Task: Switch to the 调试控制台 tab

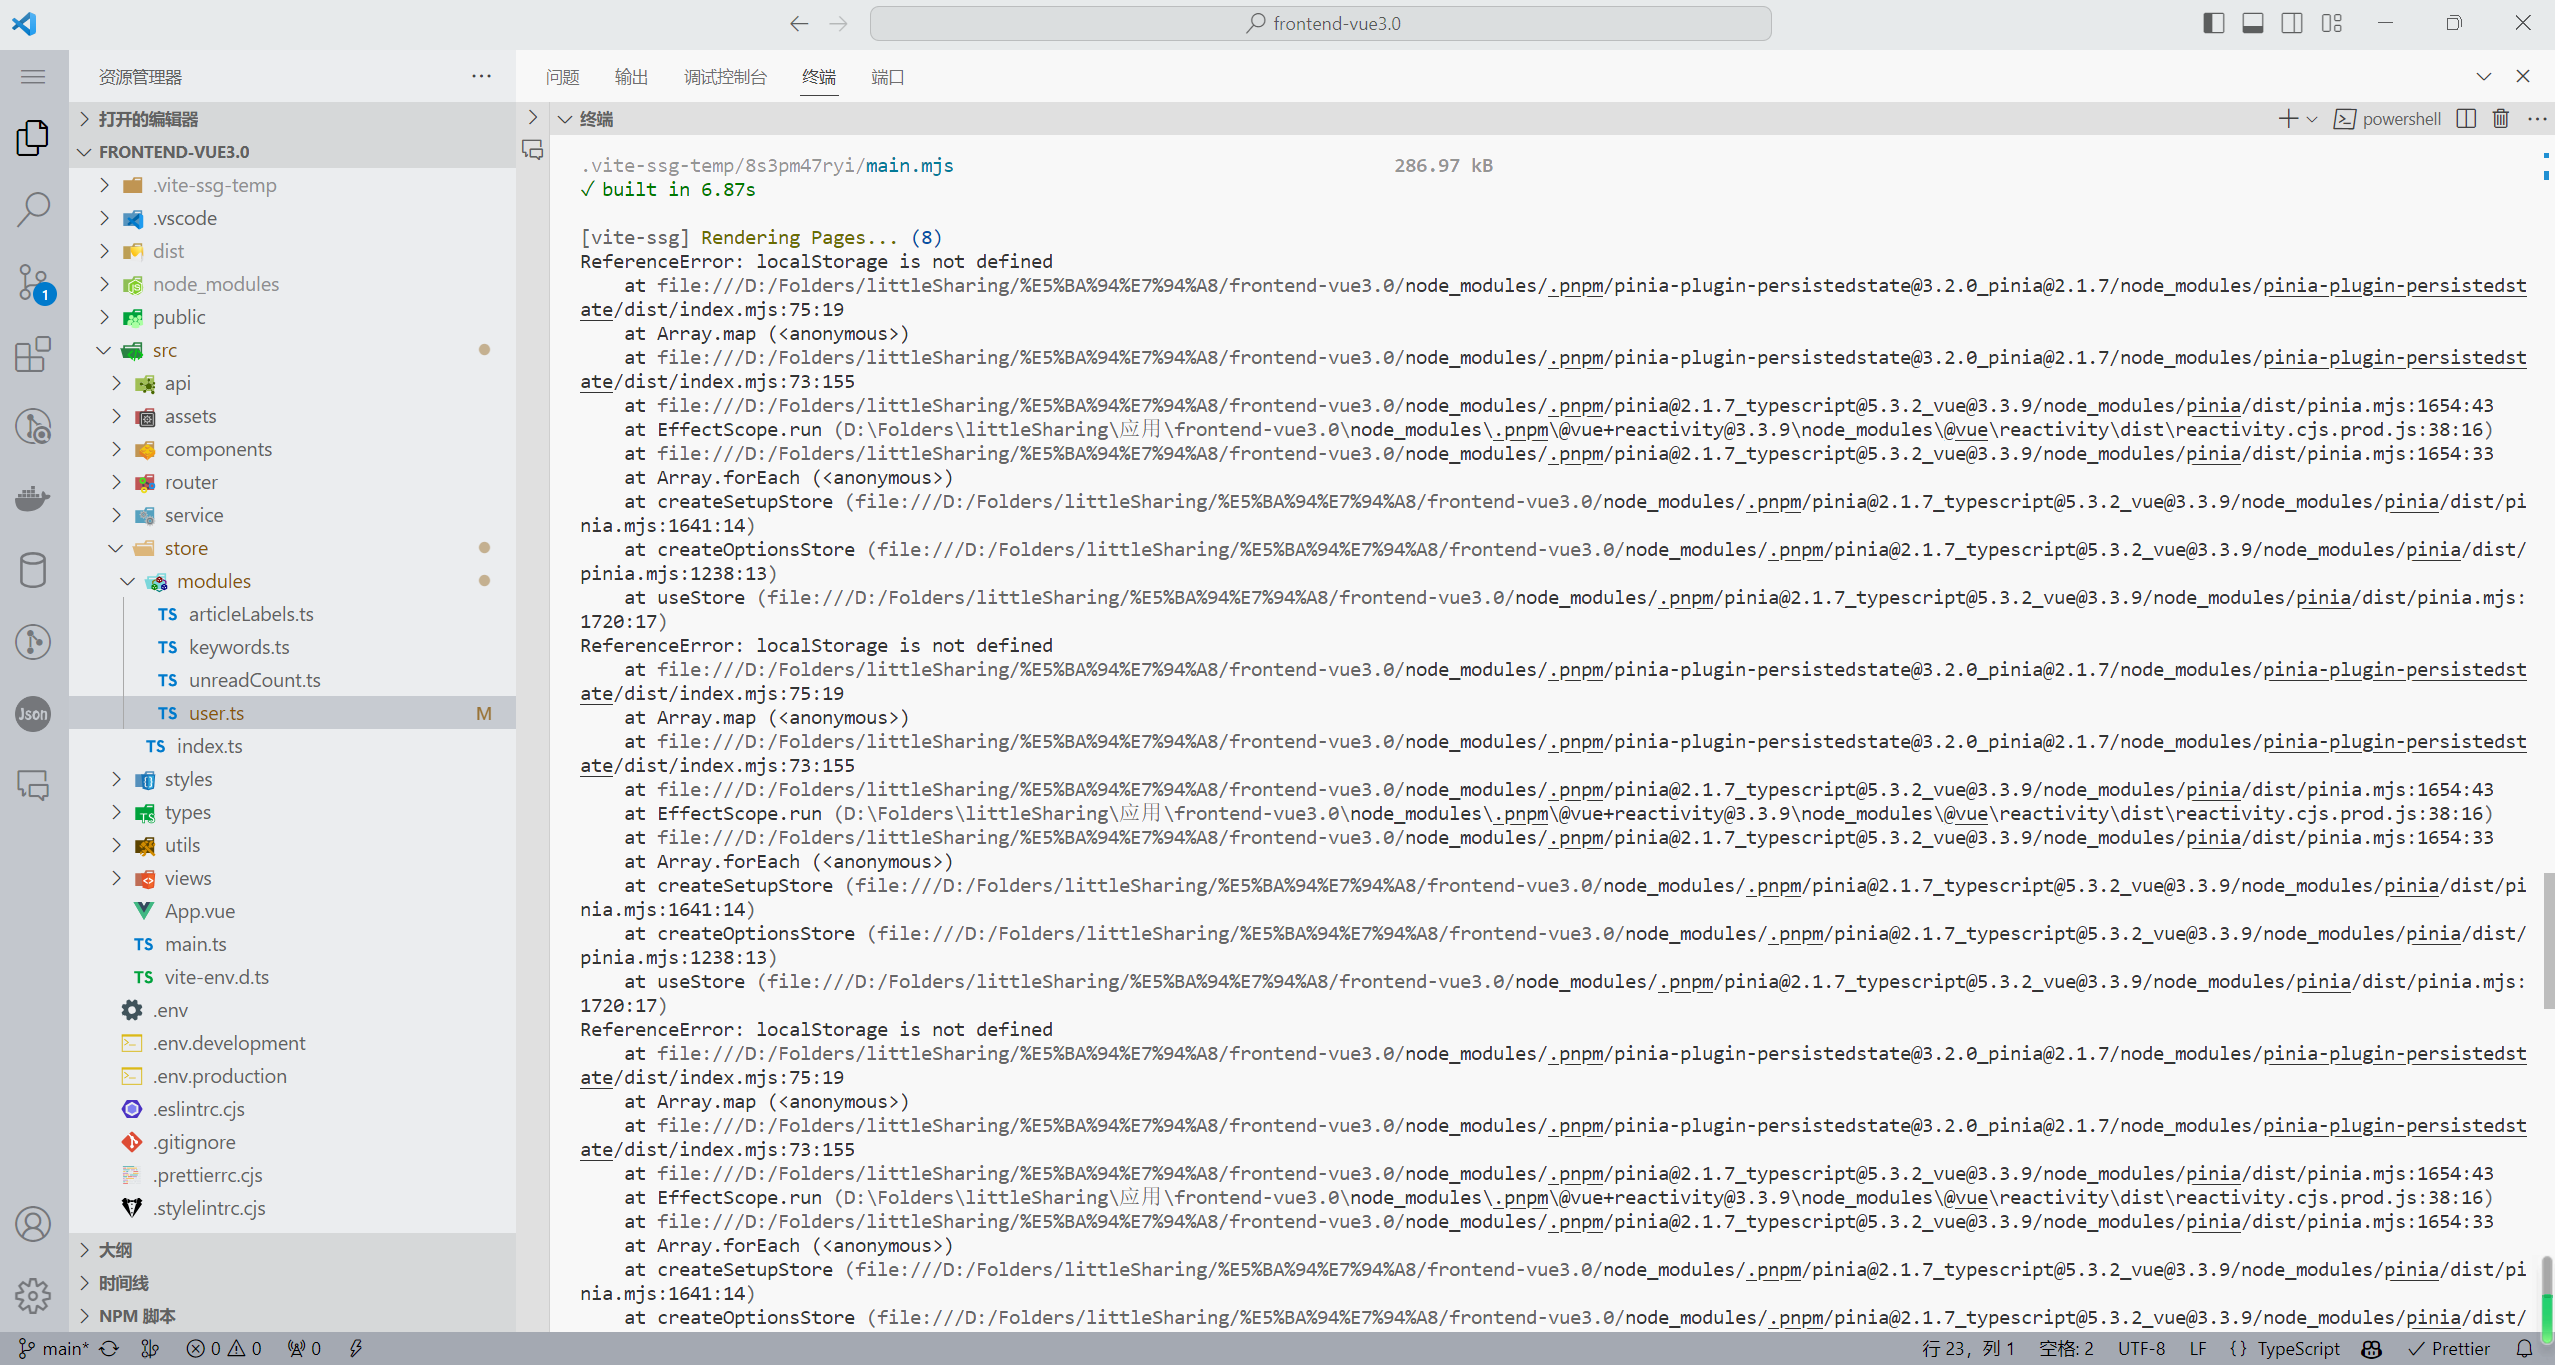Action: coord(725,76)
